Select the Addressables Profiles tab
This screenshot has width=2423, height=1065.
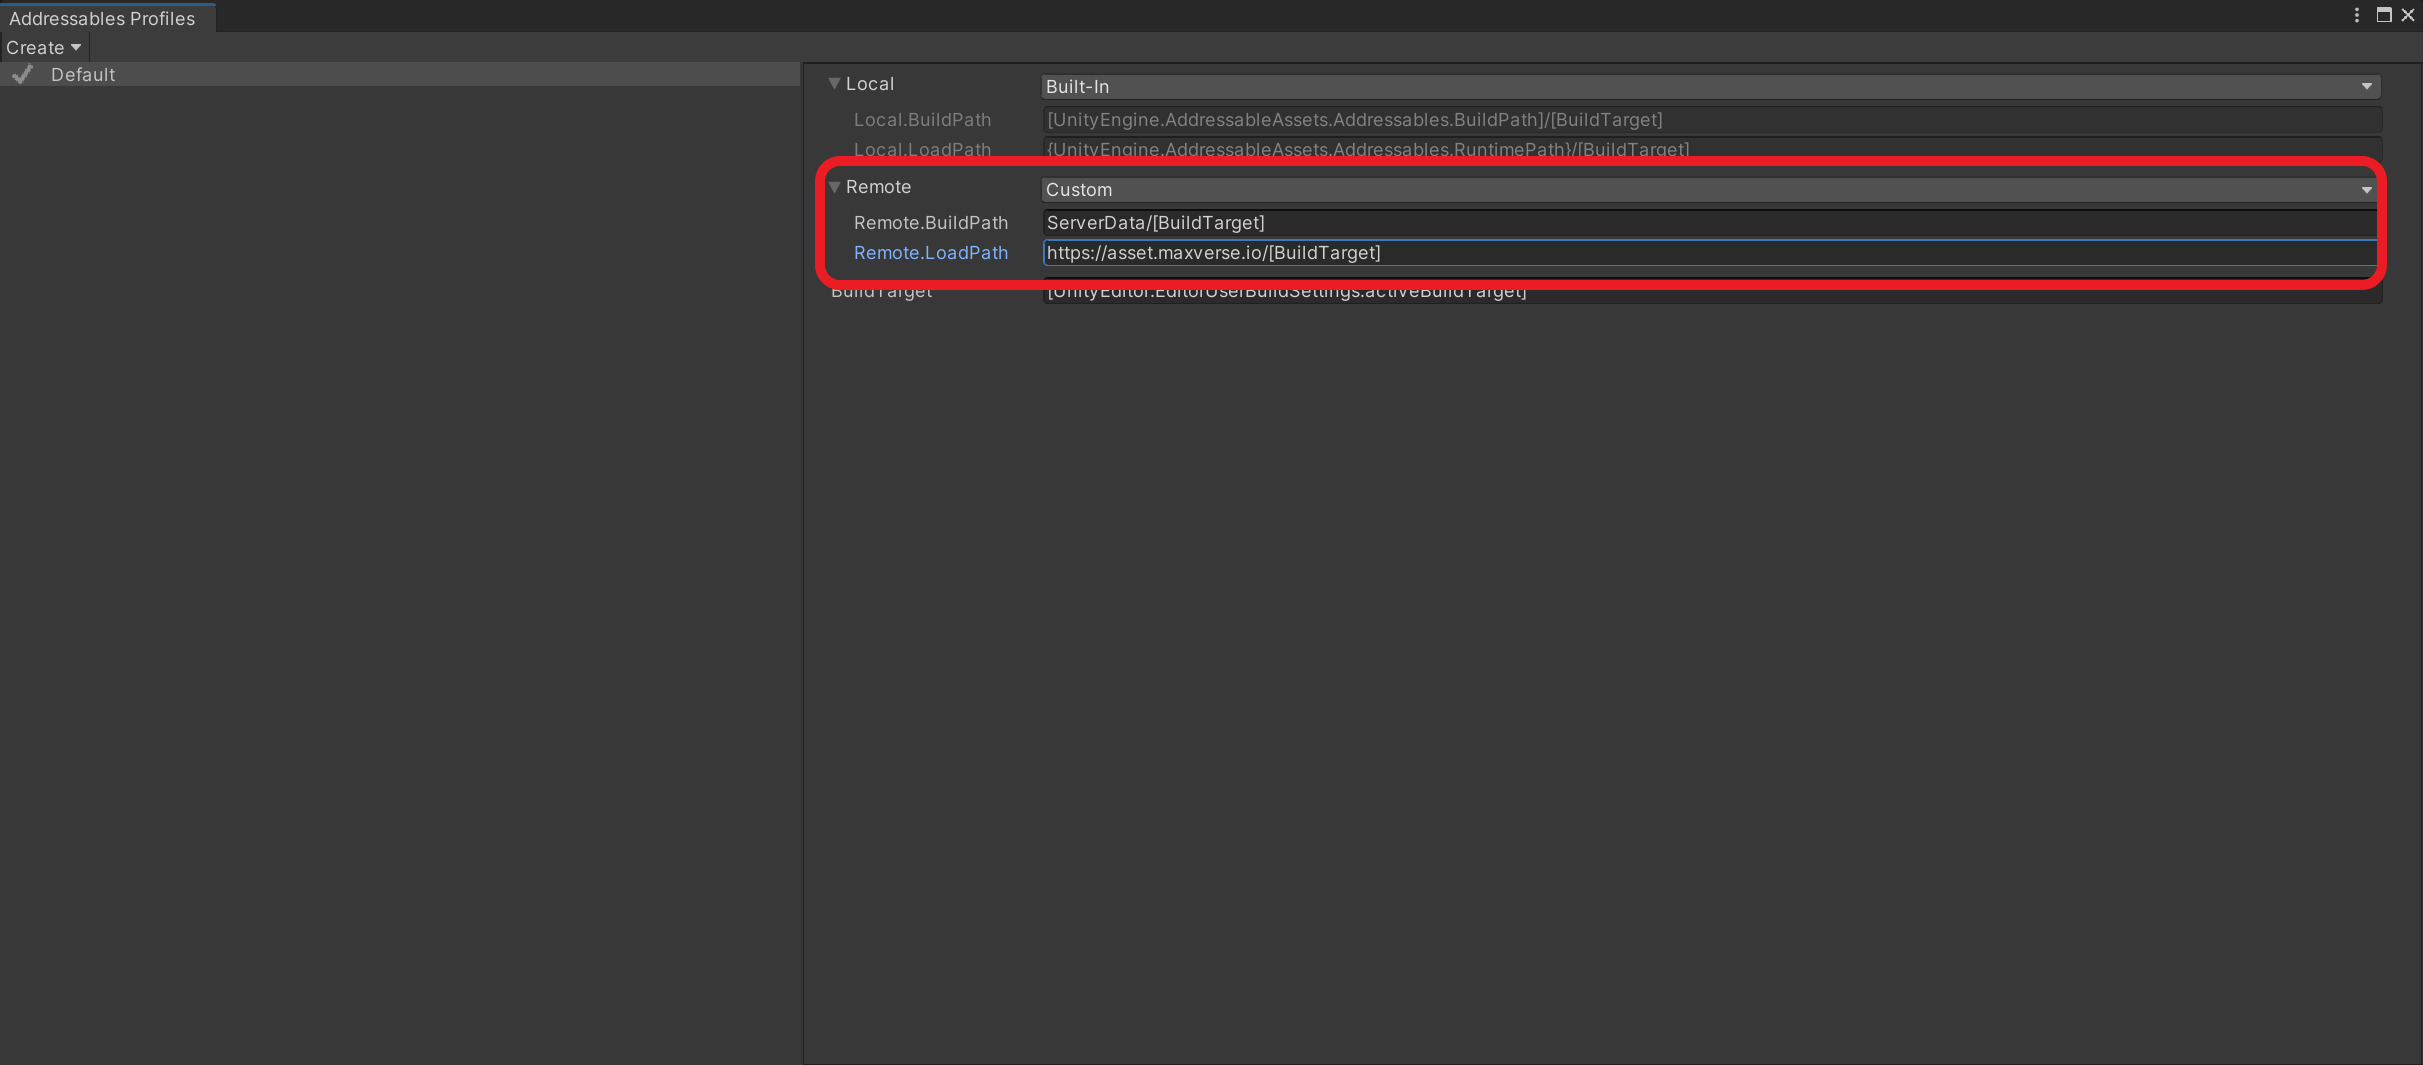[x=103, y=18]
